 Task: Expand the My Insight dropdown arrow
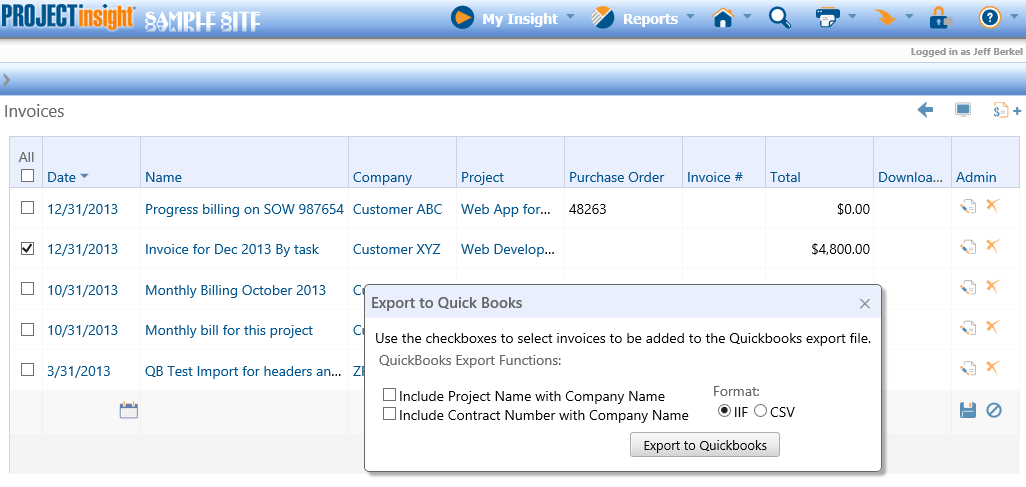tap(570, 17)
